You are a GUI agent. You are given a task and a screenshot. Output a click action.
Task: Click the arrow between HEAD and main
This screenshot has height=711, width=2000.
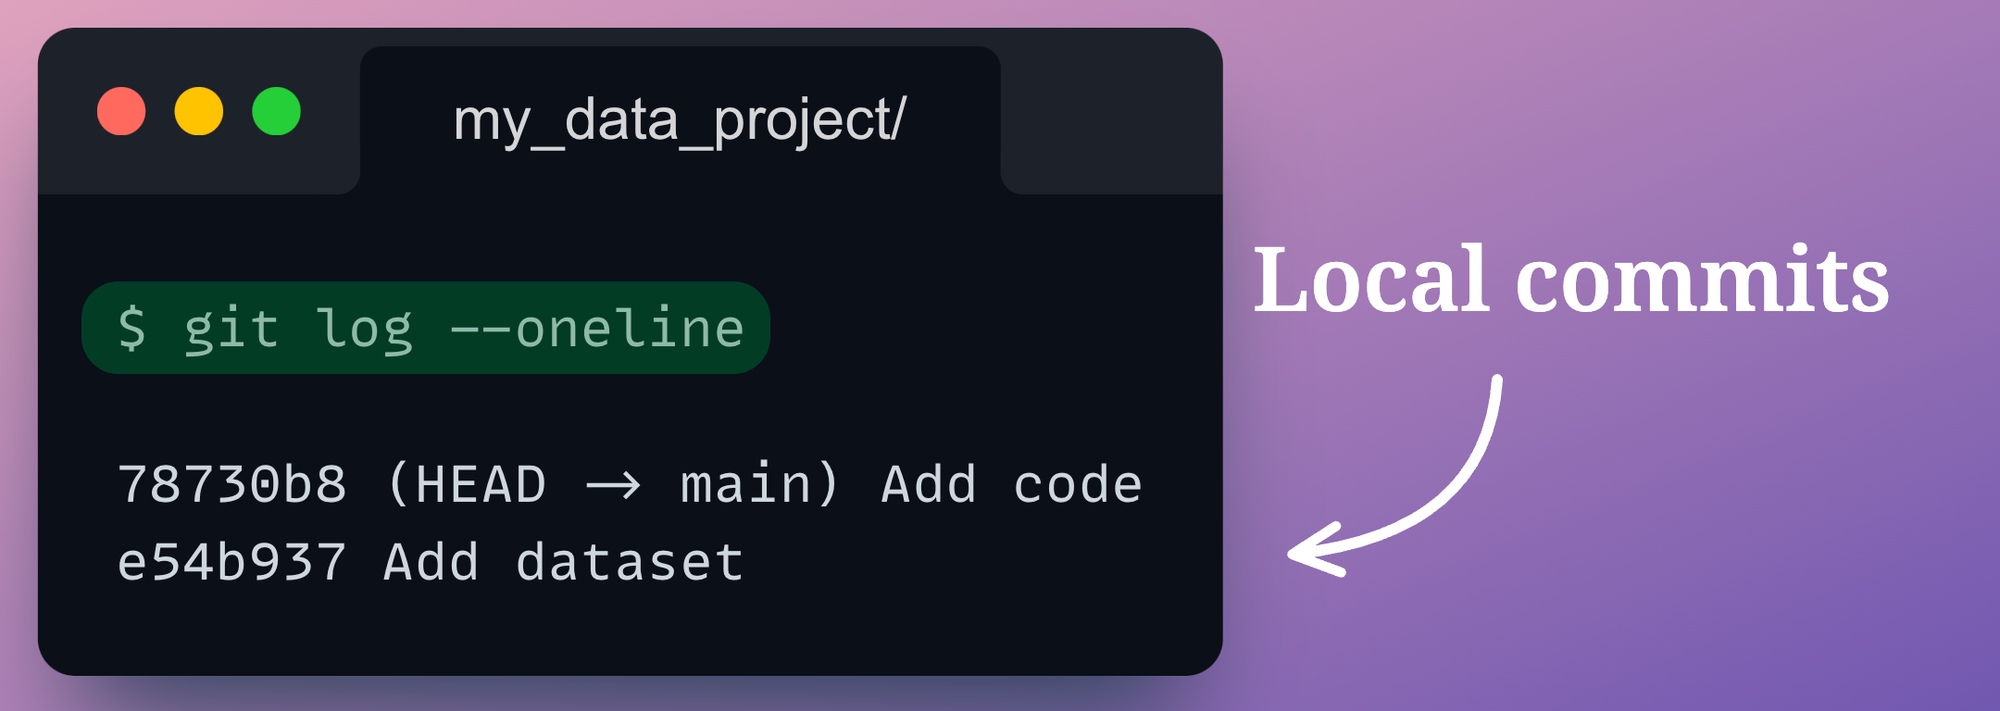point(613,487)
